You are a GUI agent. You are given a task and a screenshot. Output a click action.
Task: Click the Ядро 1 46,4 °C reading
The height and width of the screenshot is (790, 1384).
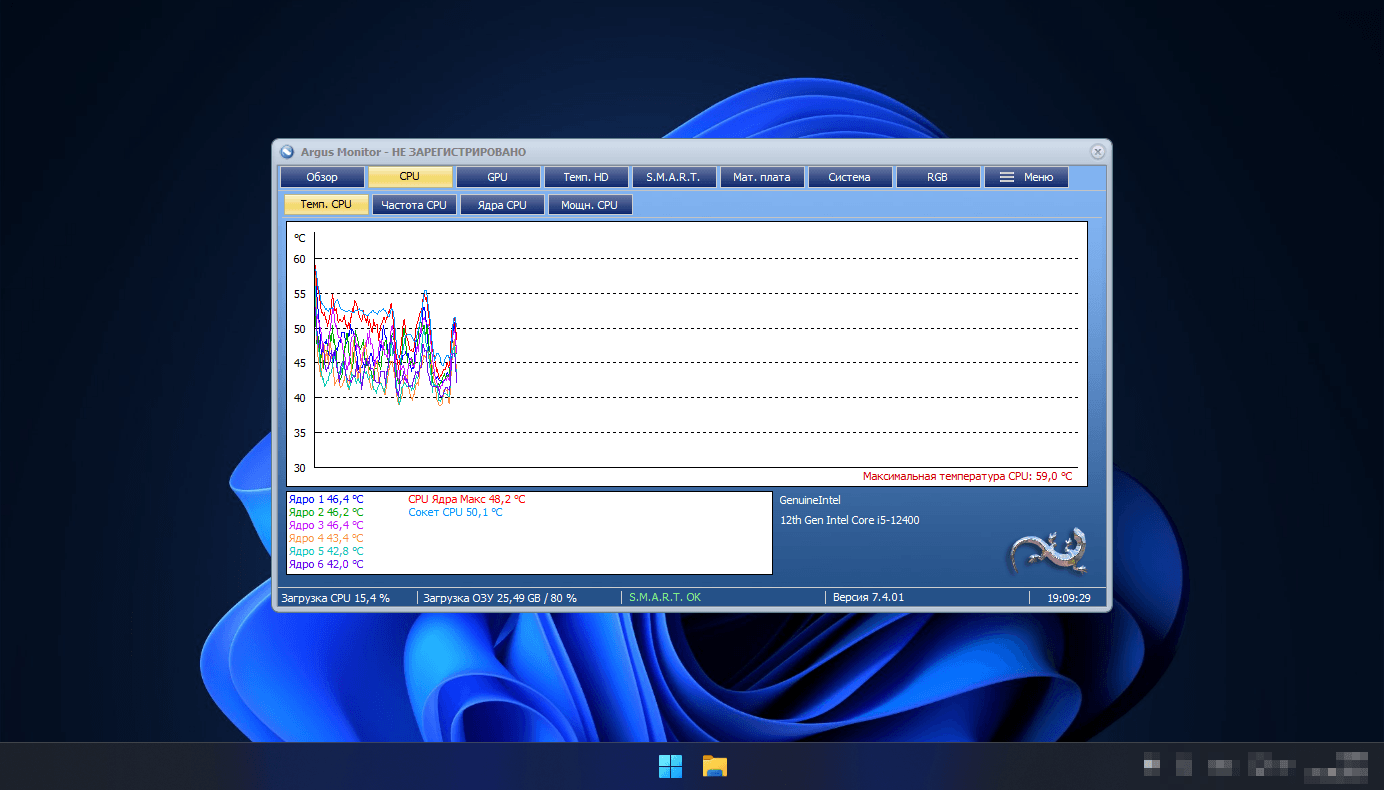[x=326, y=499]
